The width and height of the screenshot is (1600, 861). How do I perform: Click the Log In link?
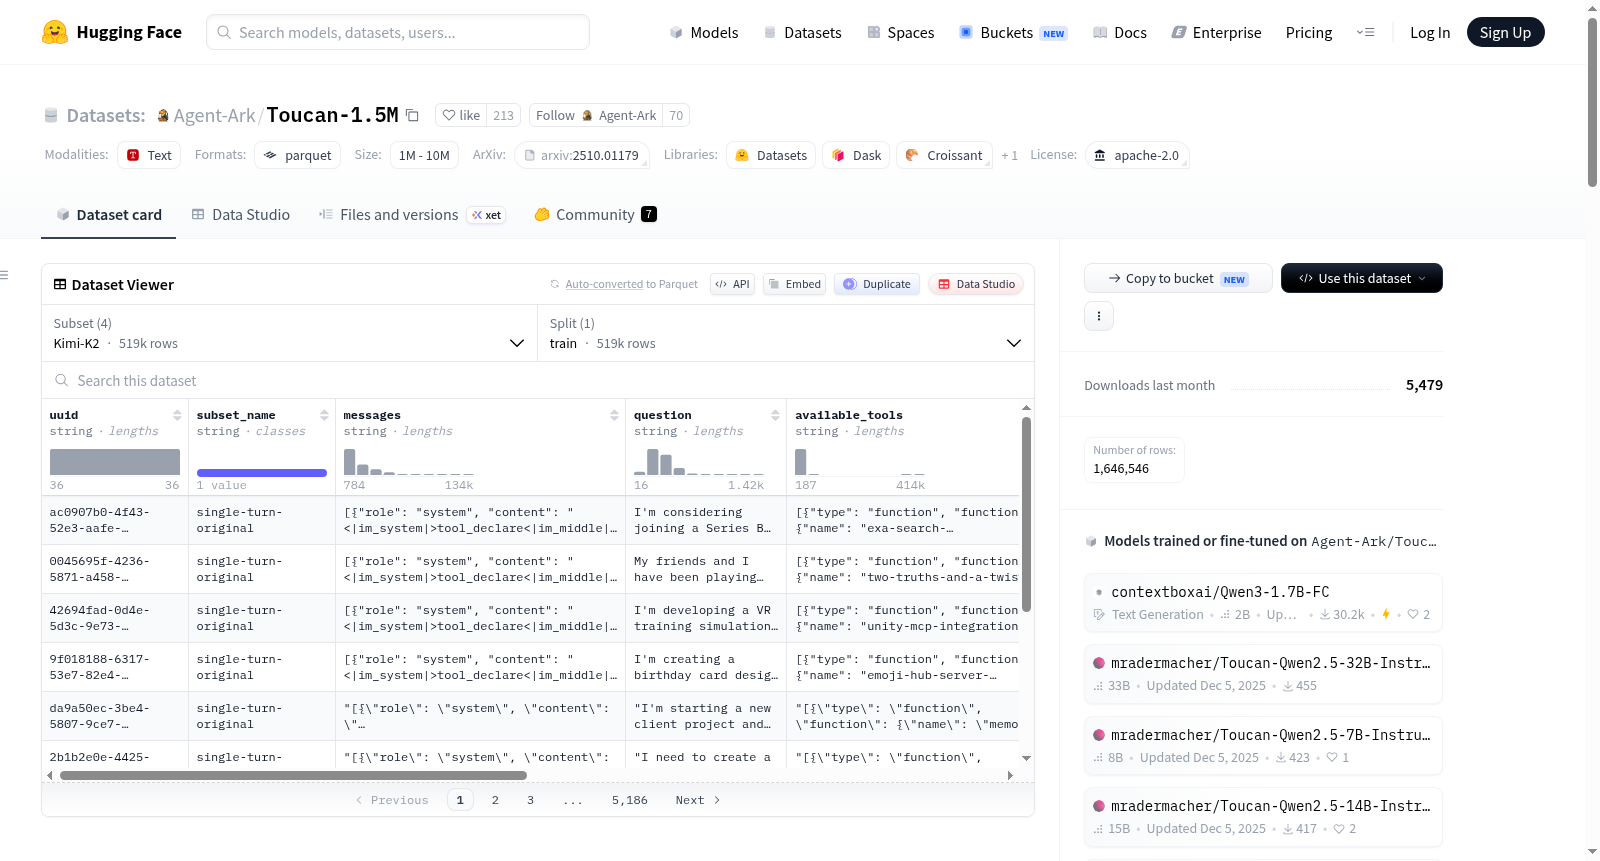coord(1429,32)
